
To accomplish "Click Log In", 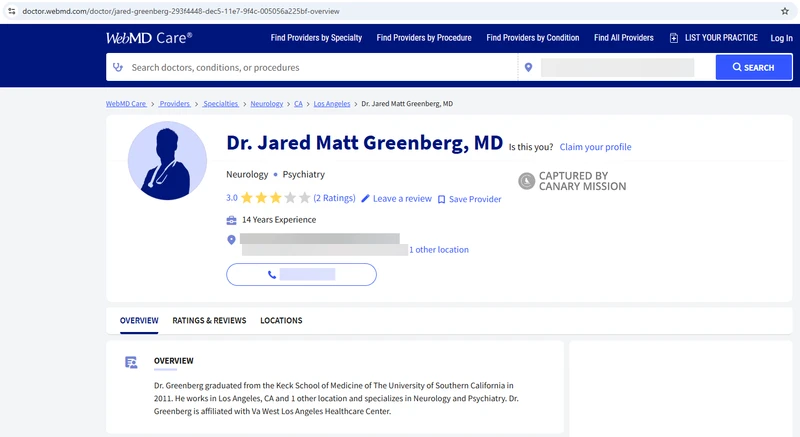I will [781, 38].
